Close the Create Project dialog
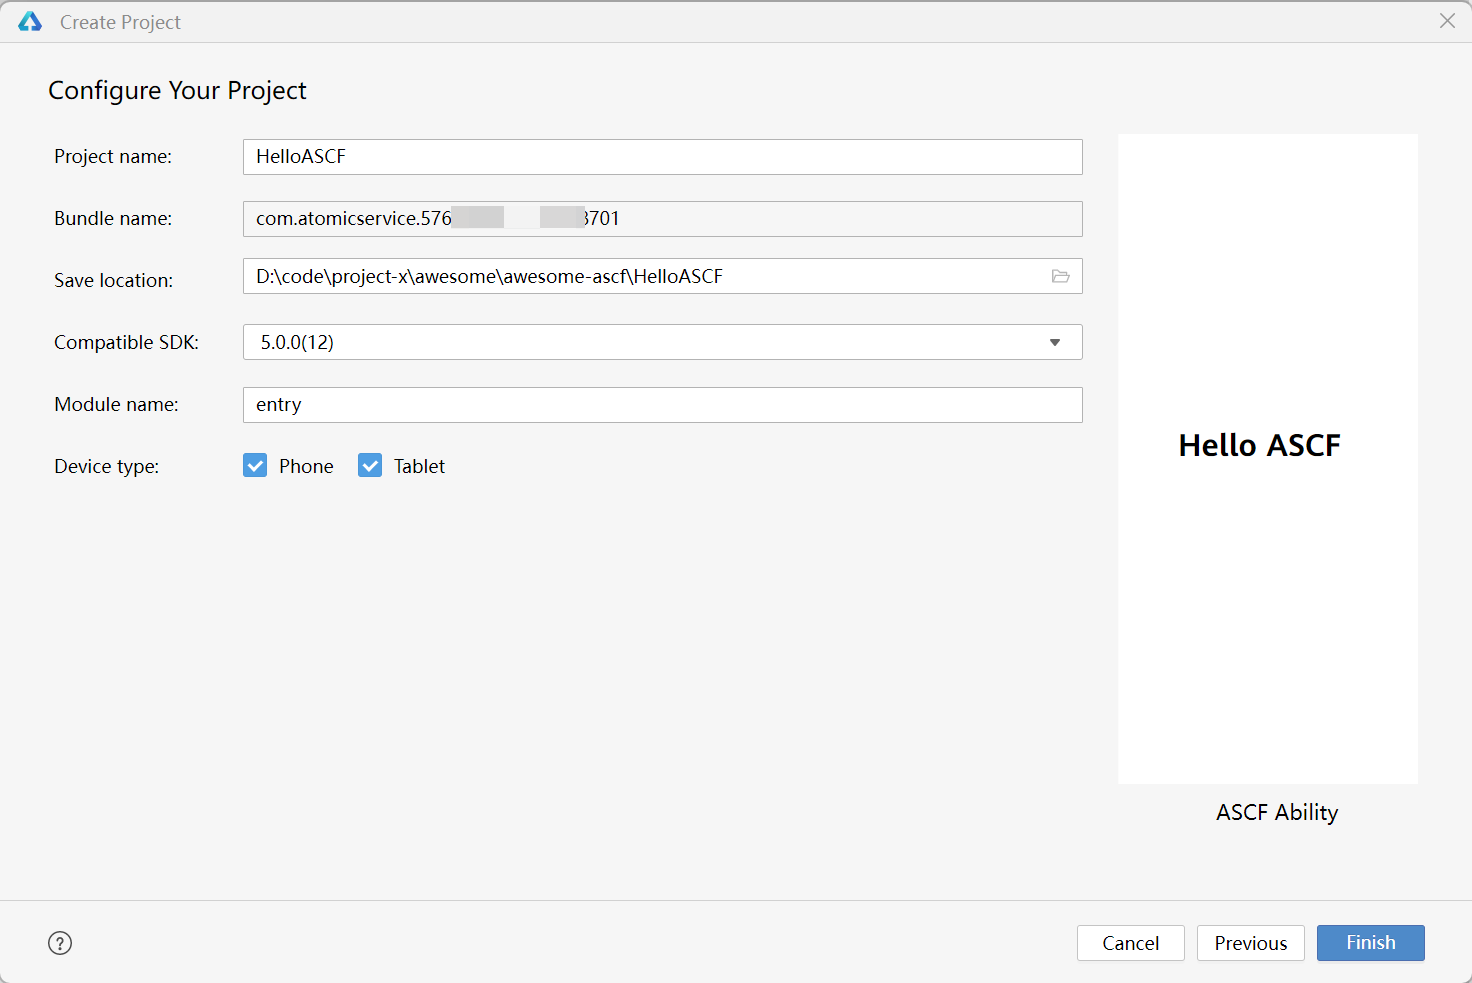Viewport: 1472px width, 983px height. (x=1447, y=21)
